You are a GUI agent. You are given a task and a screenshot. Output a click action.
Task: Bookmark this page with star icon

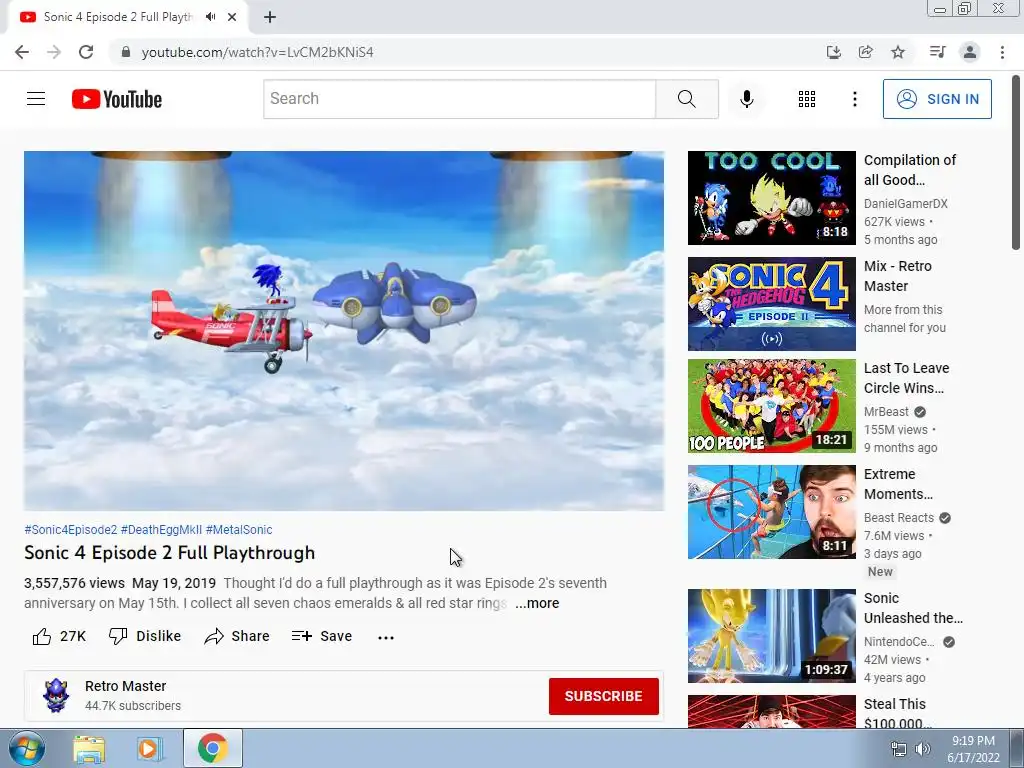898,52
